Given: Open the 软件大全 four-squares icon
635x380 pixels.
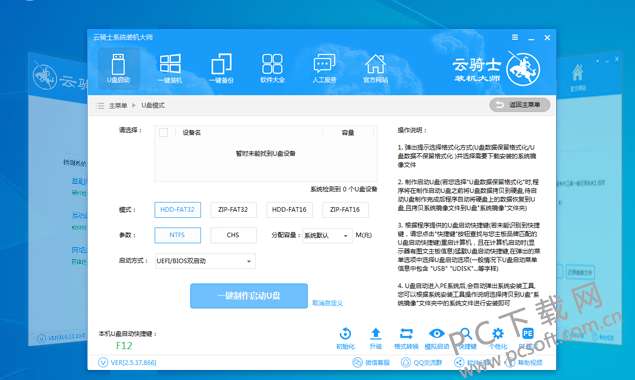Looking at the screenshot, I should [x=272, y=68].
